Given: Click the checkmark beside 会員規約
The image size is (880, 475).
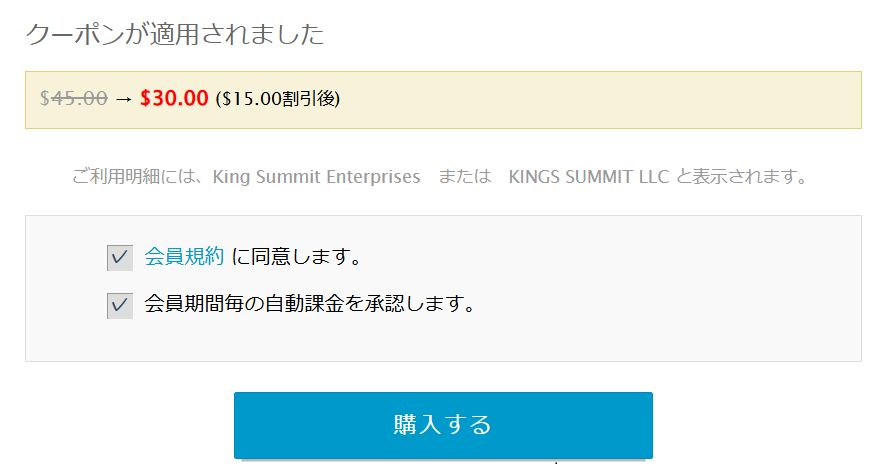Looking at the screenshot, I should tap(119, 258).
